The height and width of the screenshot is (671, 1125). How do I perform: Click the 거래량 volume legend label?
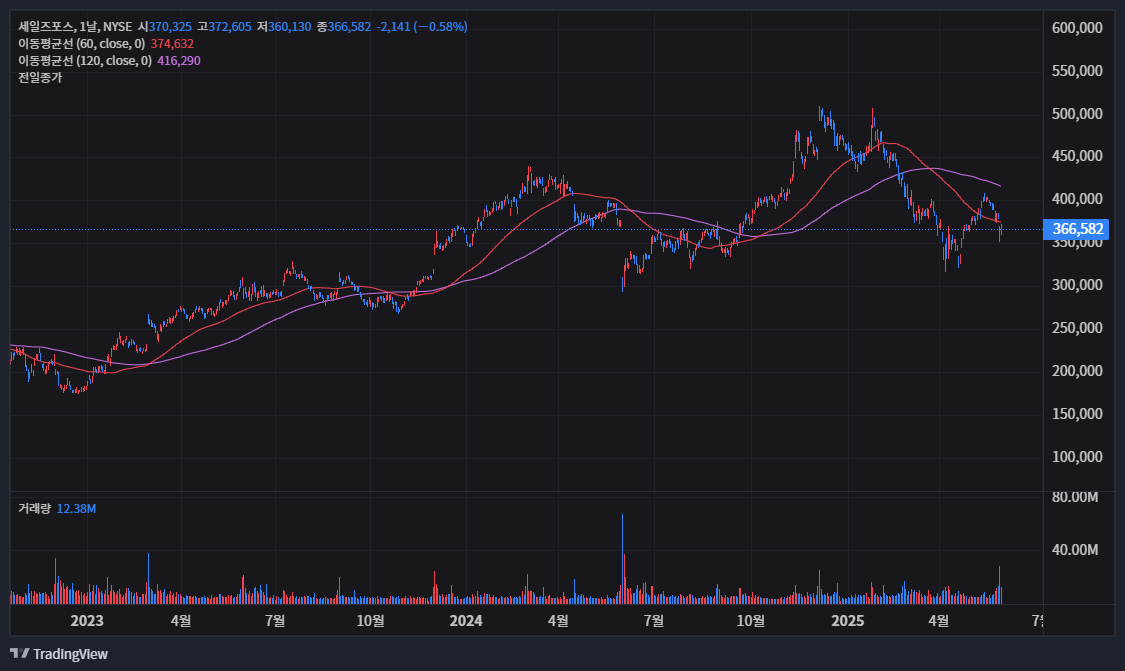(x=34, y=509)
